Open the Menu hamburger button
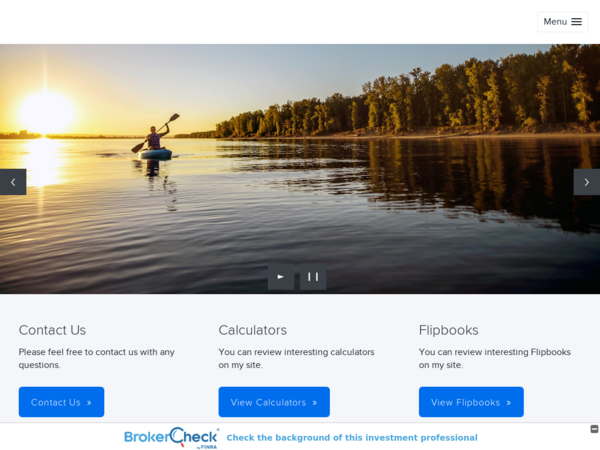The image size is (600, 450). 562,22
